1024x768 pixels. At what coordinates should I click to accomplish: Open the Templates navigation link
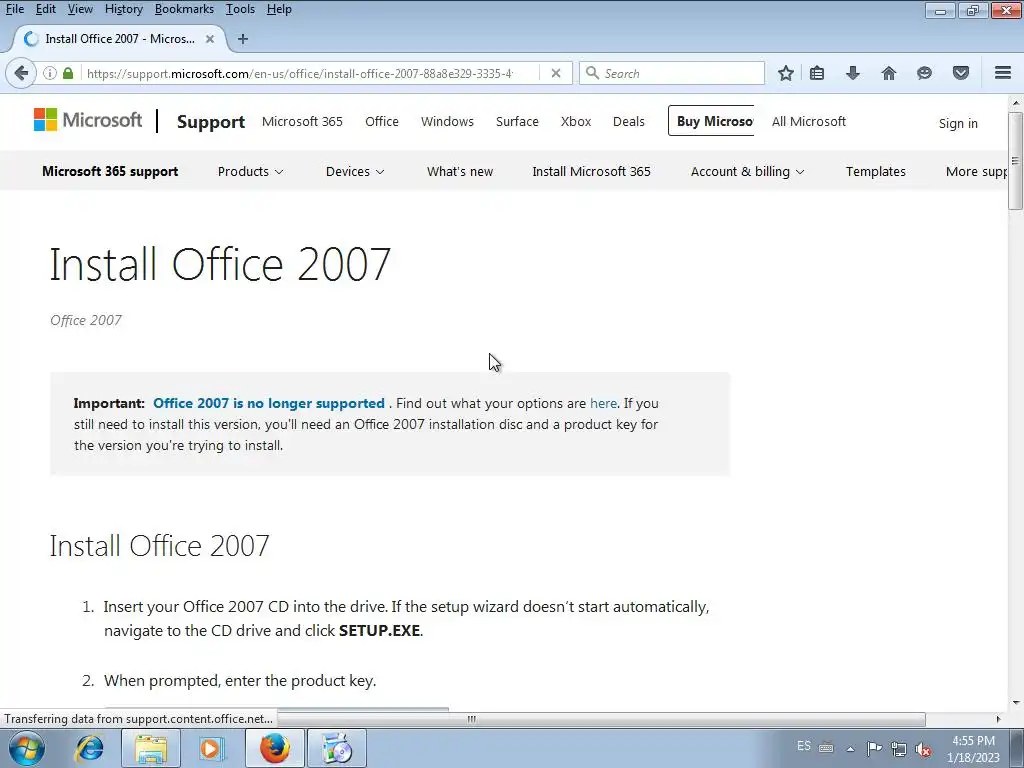coord(876,171)
